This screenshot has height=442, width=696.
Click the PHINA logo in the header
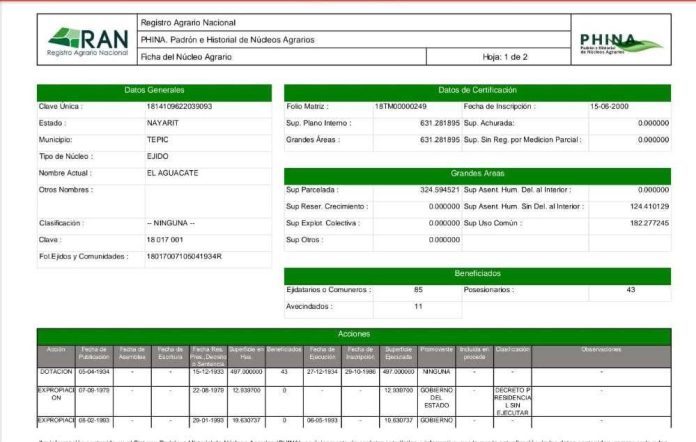(x=620, y=42)
